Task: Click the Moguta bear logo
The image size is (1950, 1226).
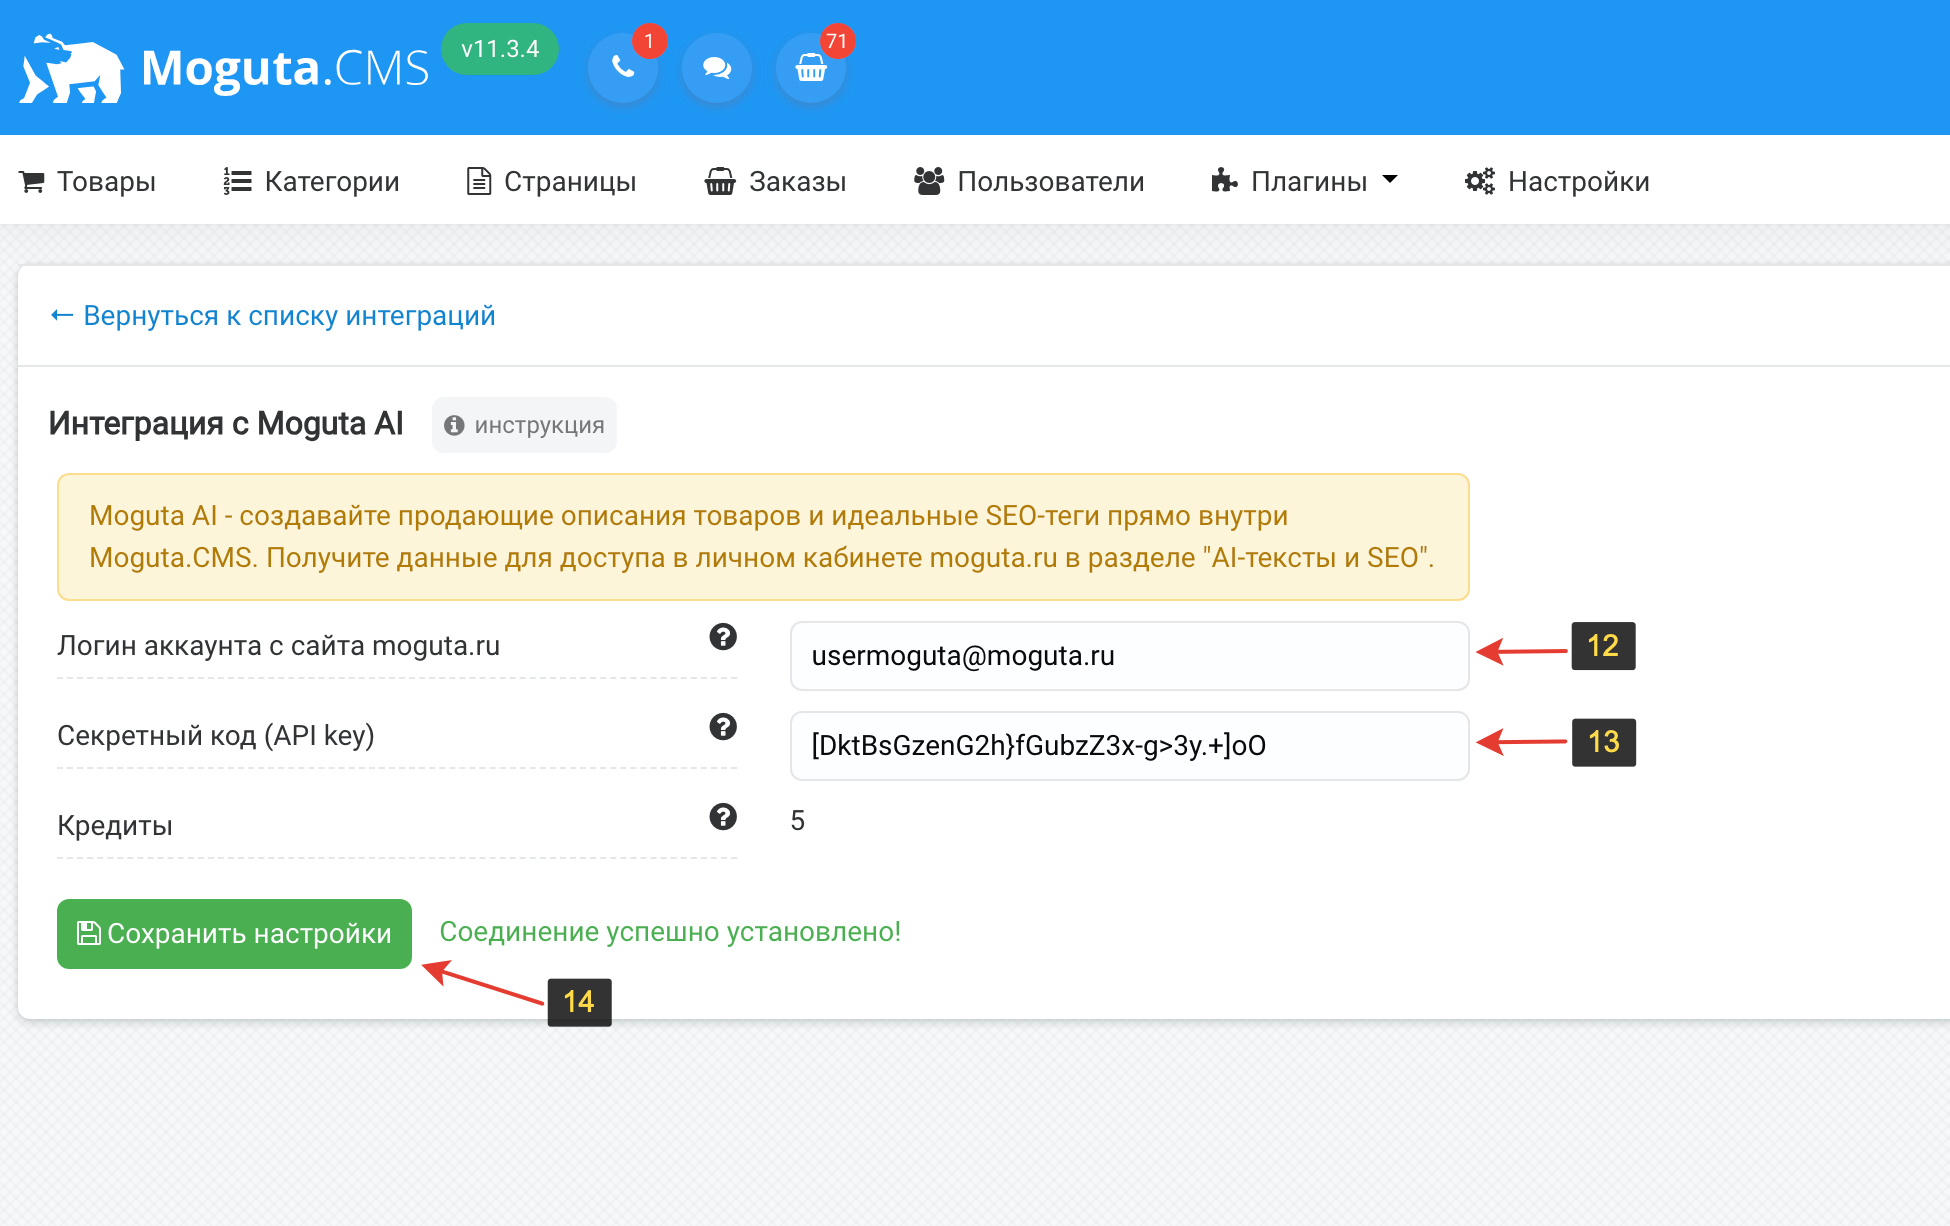Action: [72, 69]
